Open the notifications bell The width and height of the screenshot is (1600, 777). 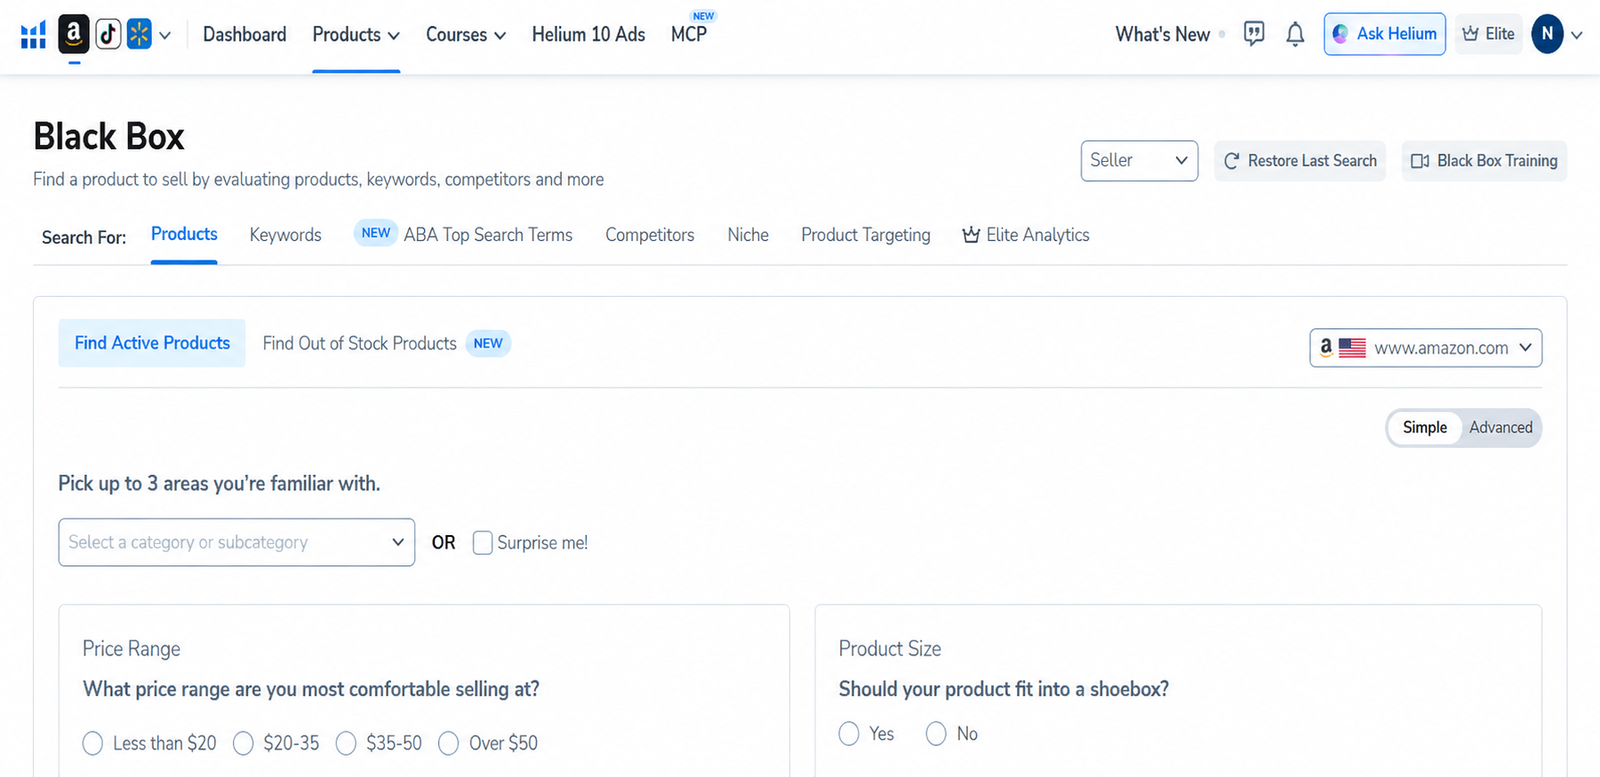coord(1295,34)
